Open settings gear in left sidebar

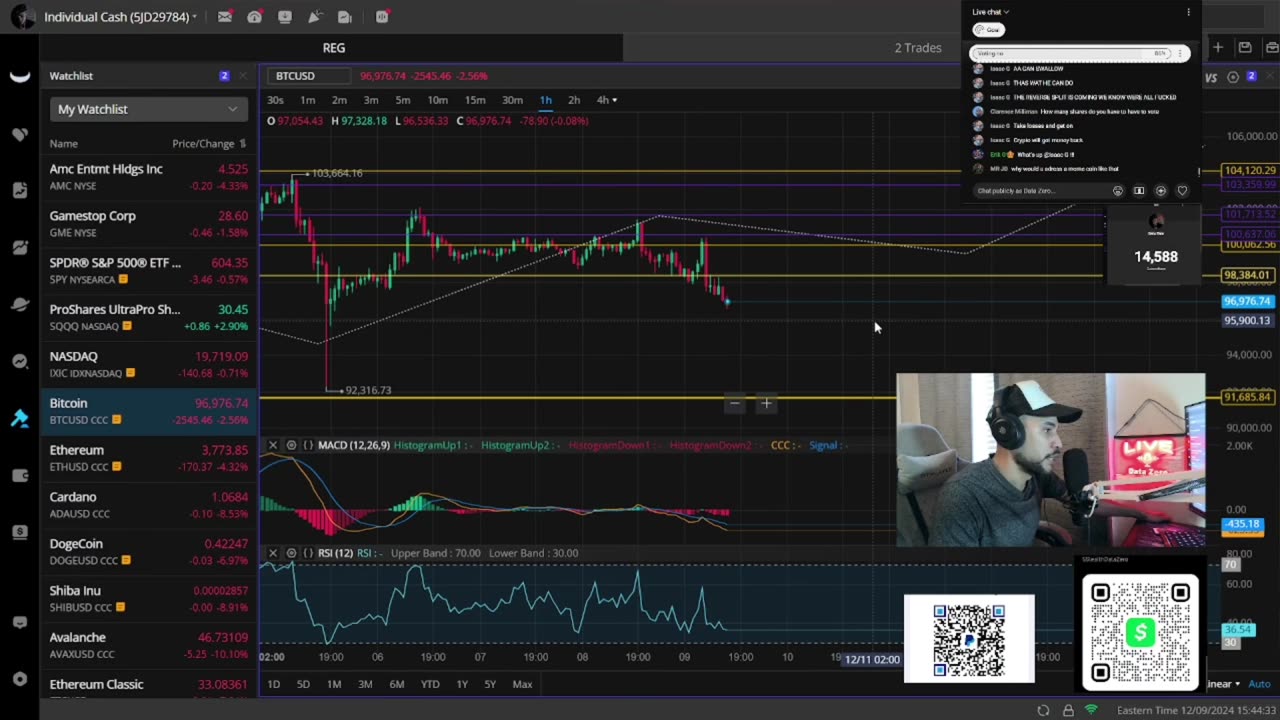pyautogui.click(x=20, y=679)
